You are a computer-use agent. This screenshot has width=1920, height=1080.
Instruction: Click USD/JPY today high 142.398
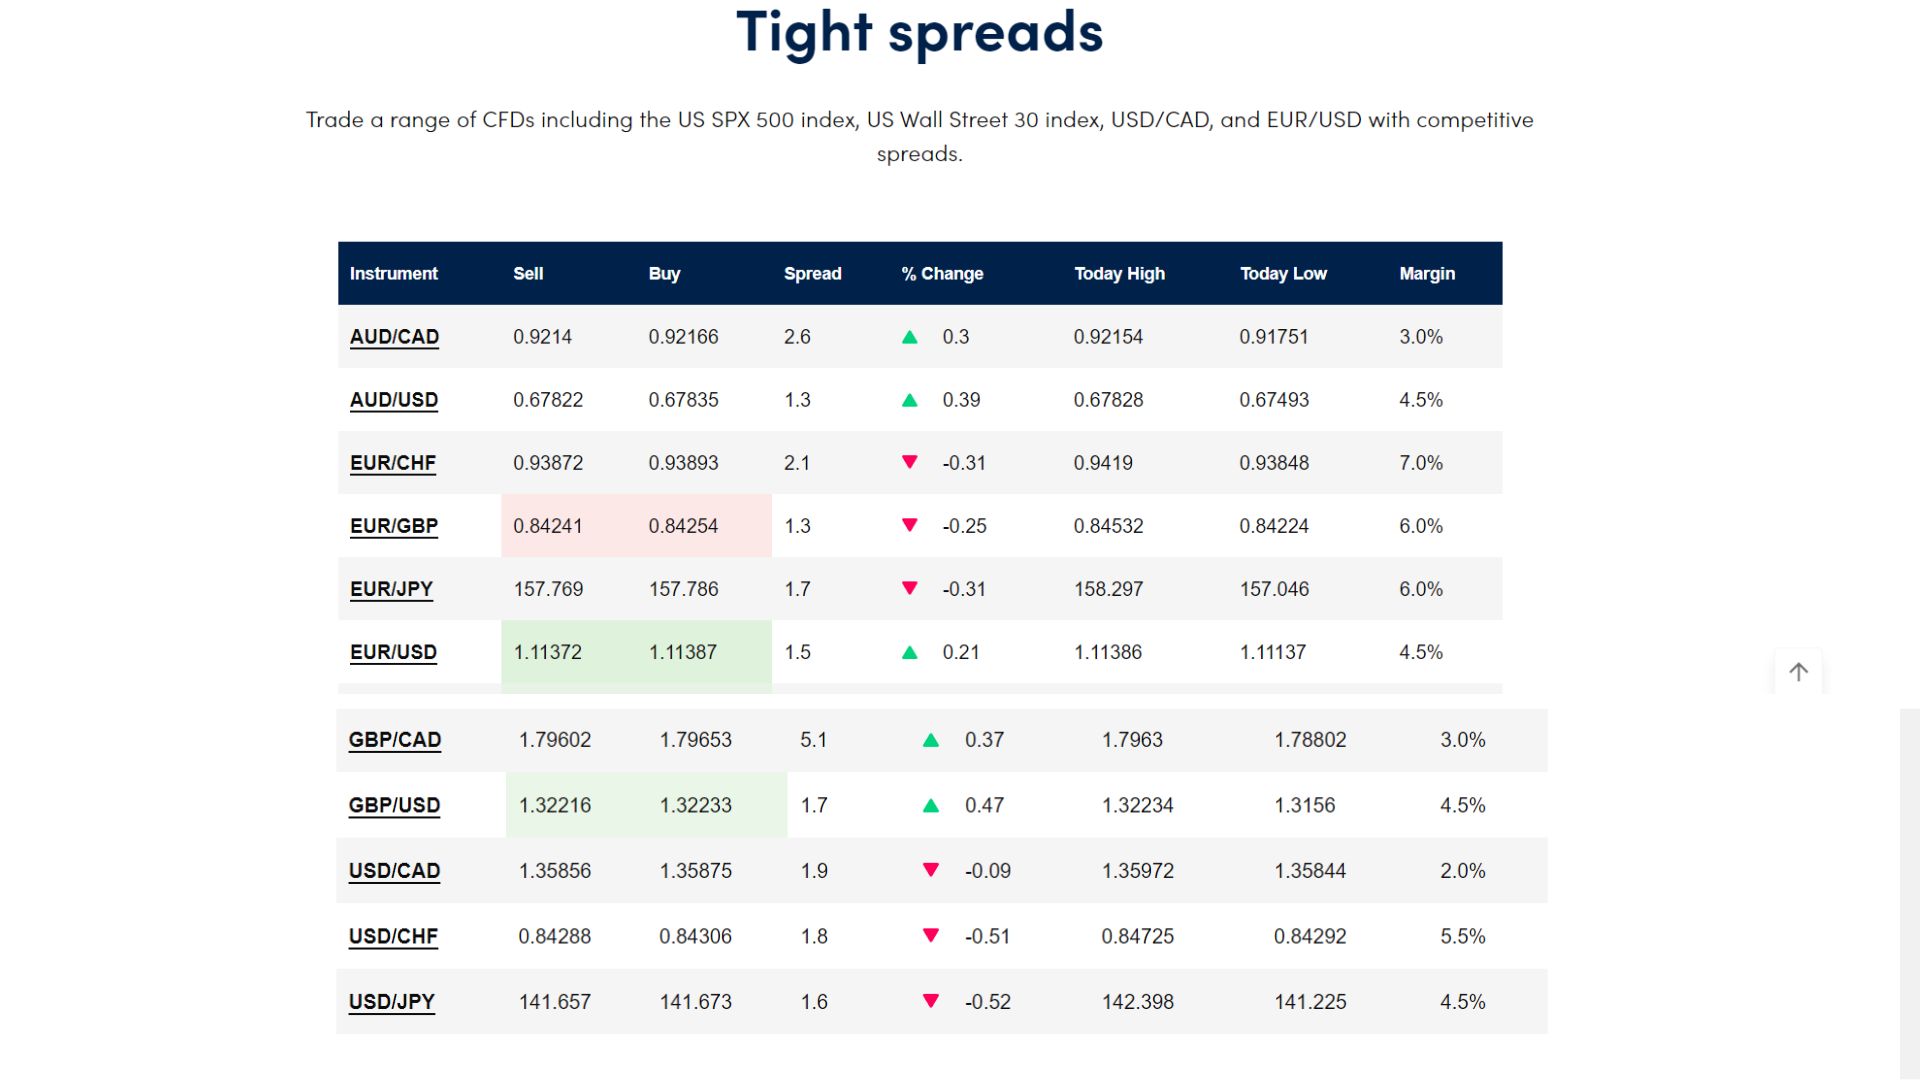tap(1138, 1002)
